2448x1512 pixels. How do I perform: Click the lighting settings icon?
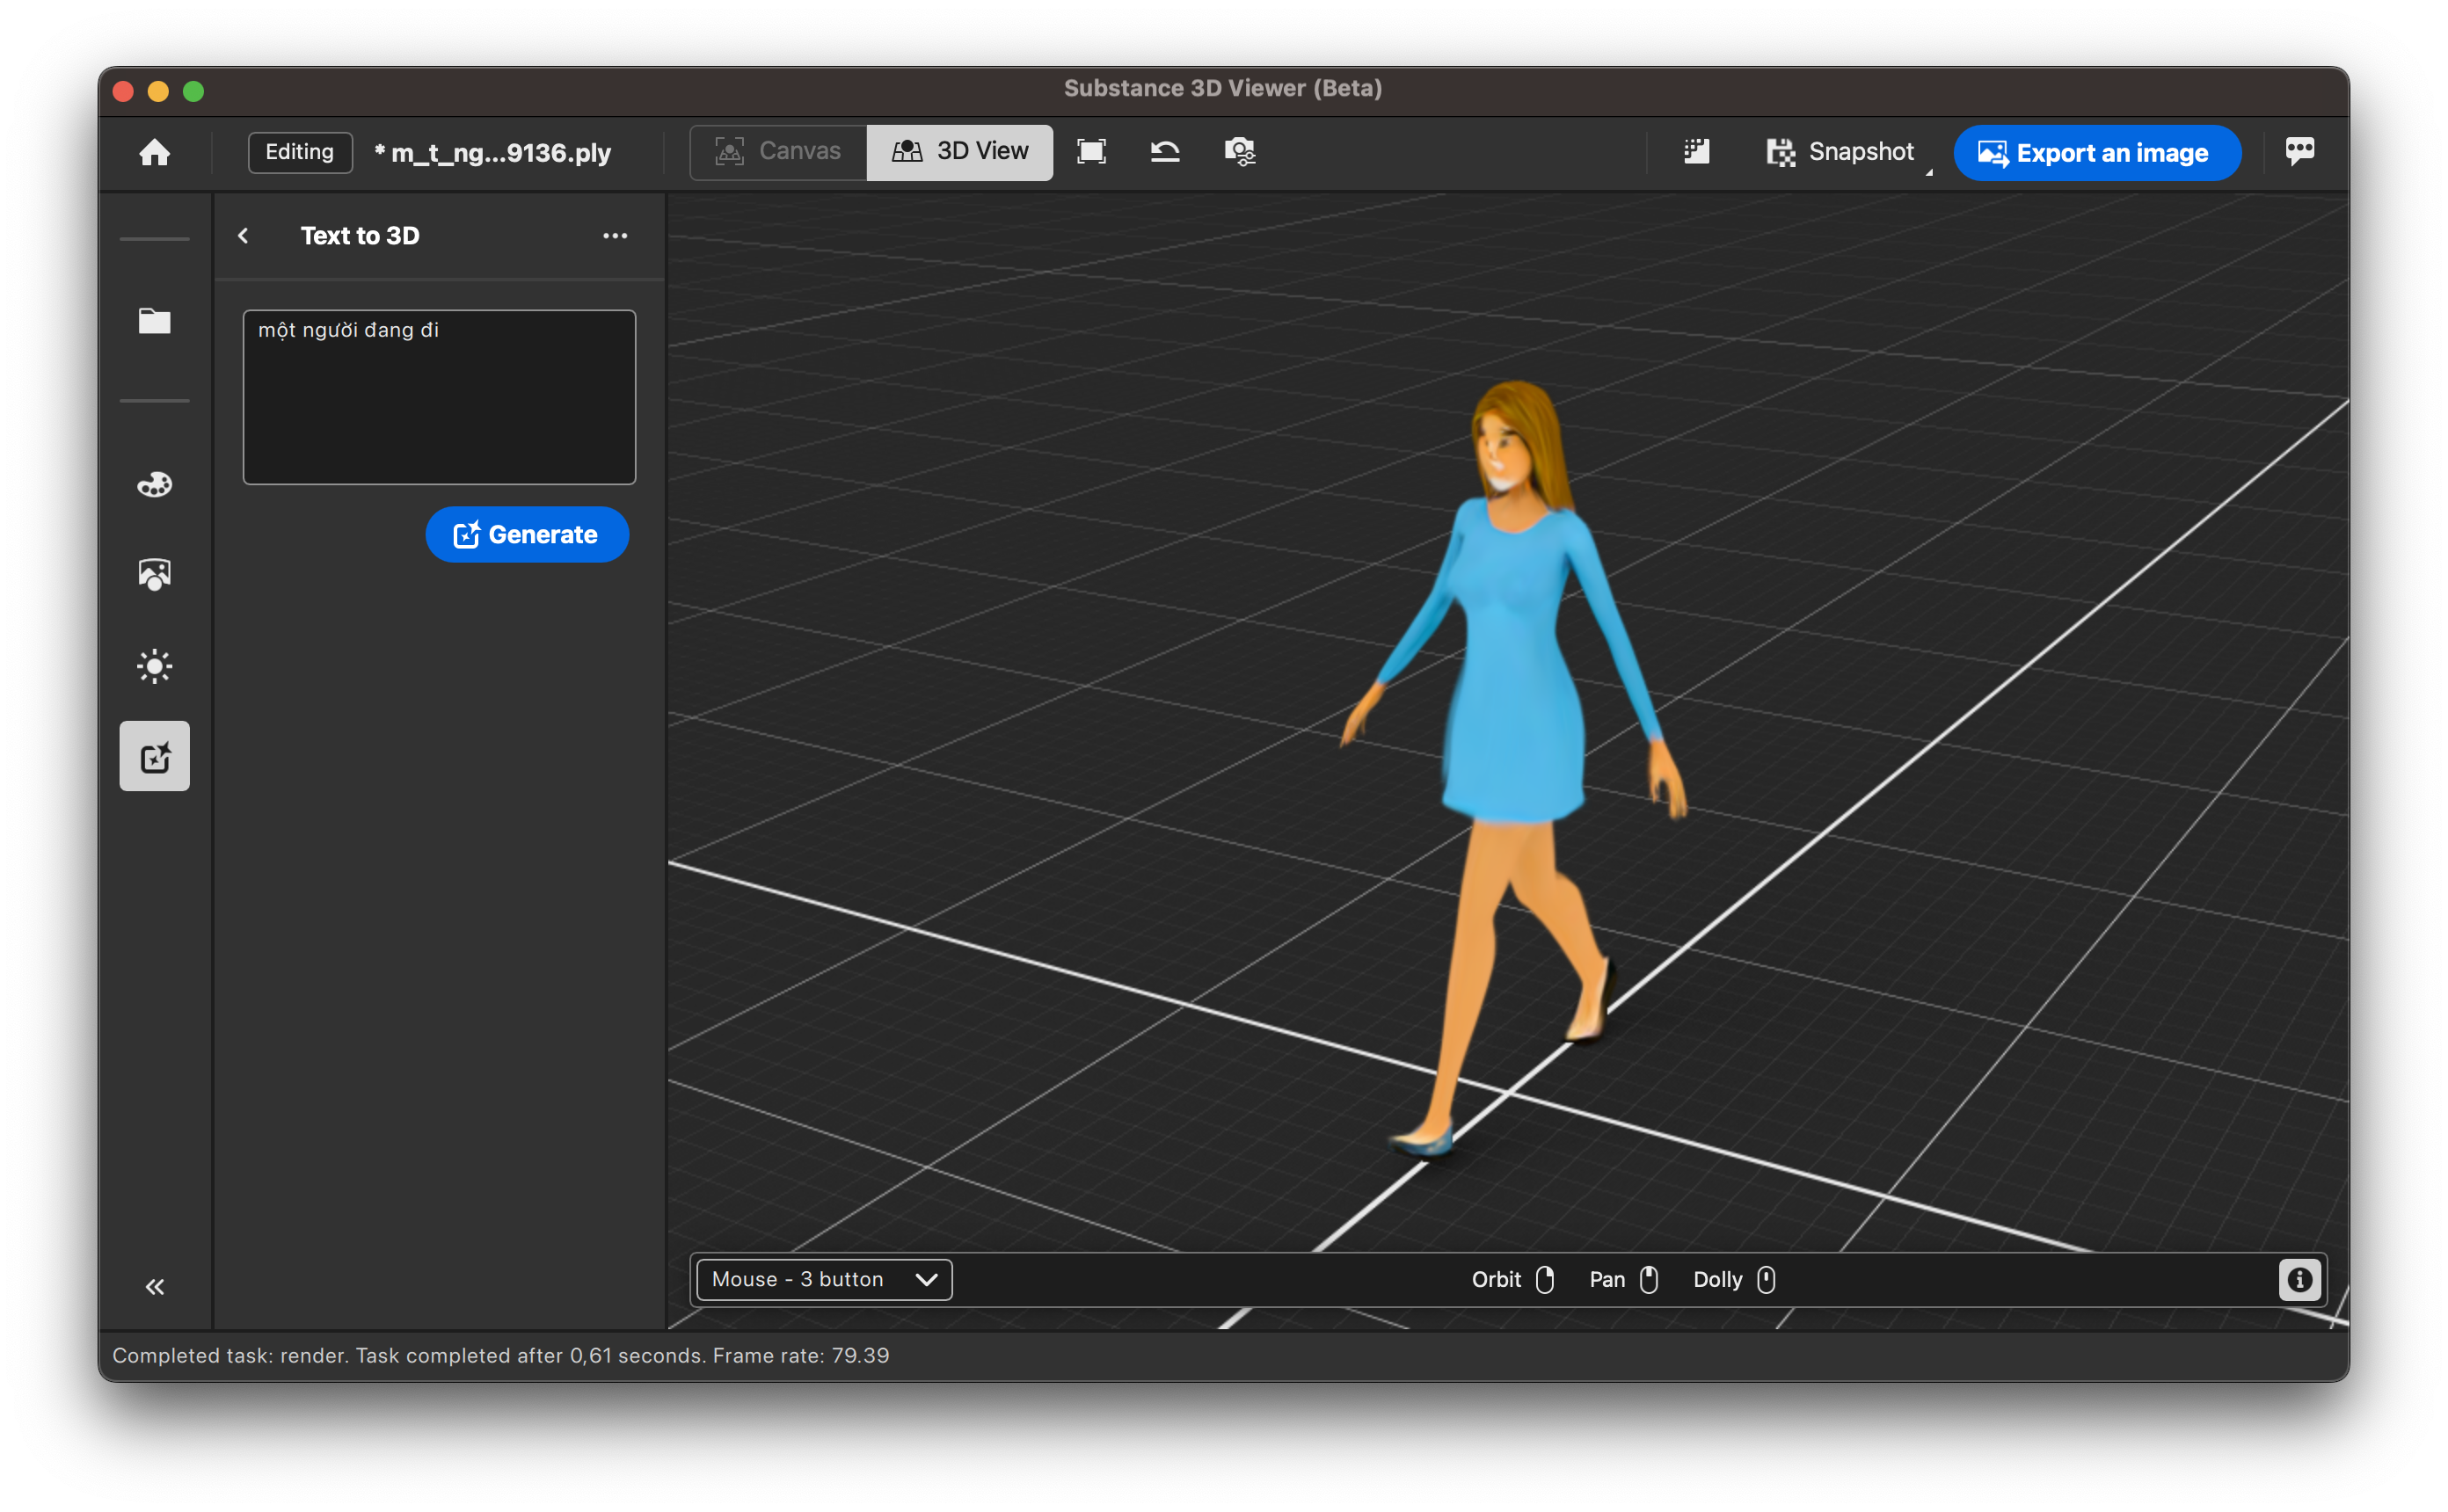pyautogui.click(x=154, y=666)
